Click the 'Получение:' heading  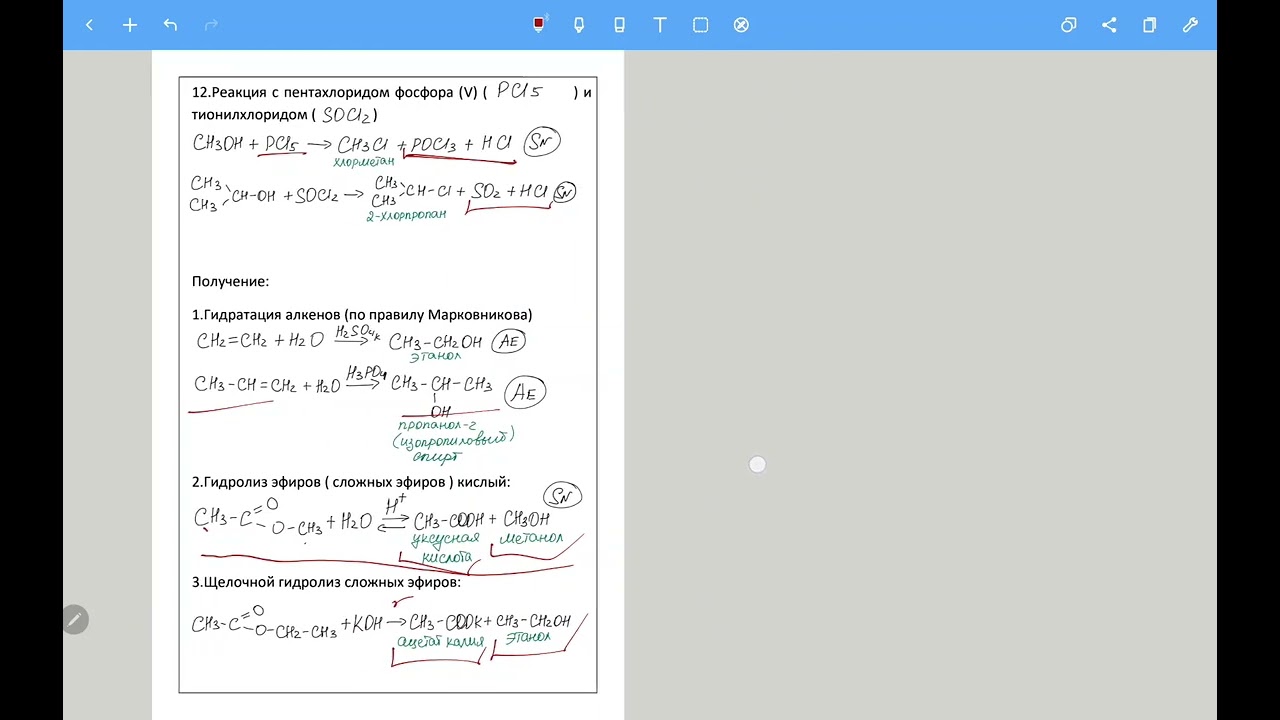(x=230, y=282)
